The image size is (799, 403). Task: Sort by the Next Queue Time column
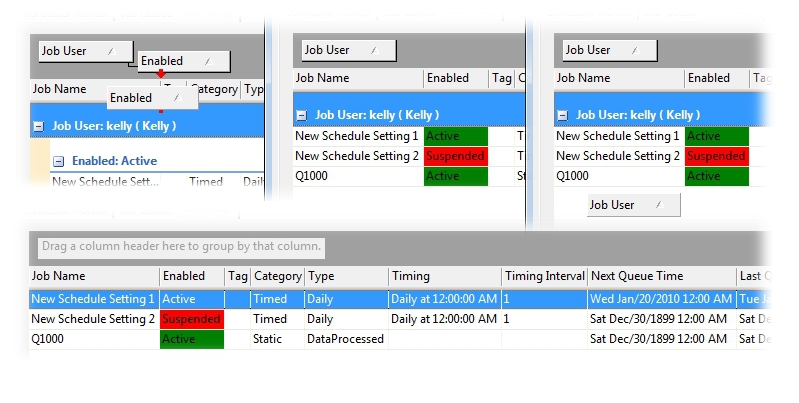pos(659,276)
